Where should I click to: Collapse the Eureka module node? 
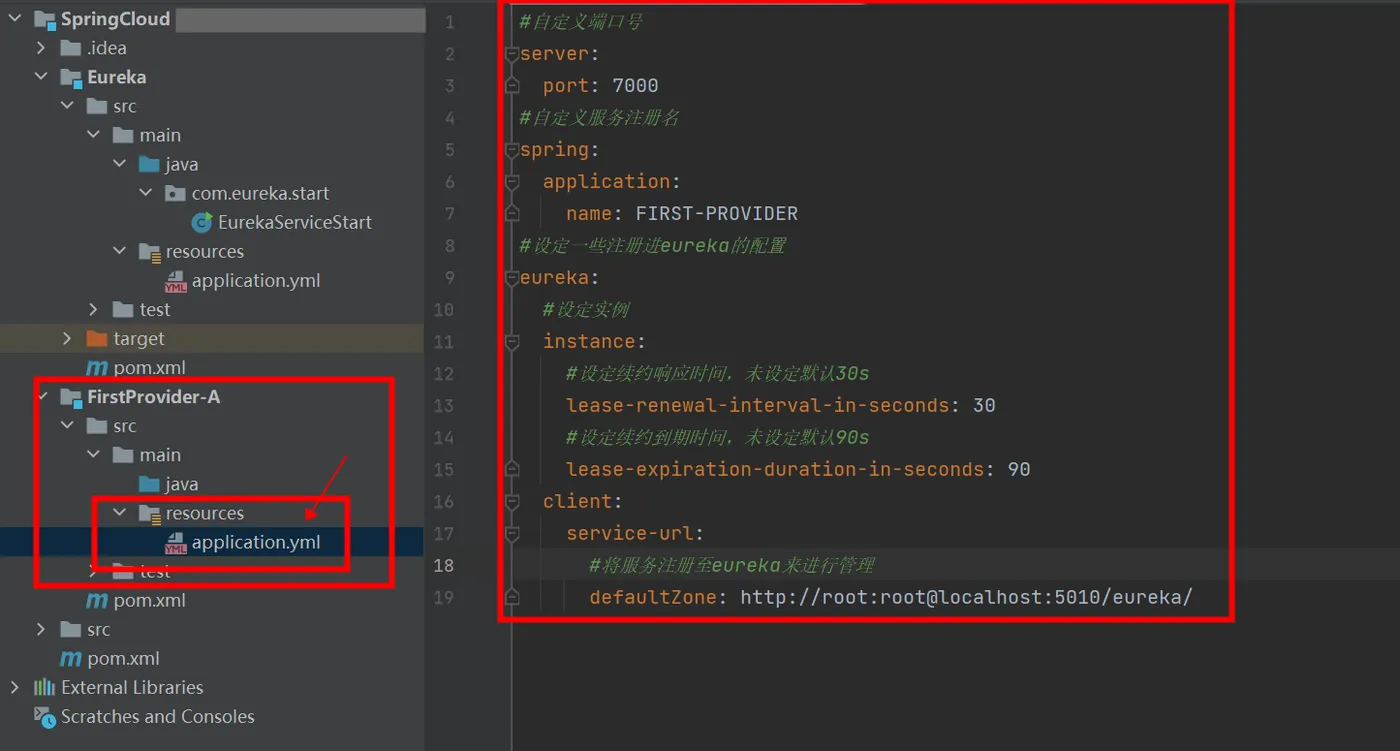[x=41, y=77]
